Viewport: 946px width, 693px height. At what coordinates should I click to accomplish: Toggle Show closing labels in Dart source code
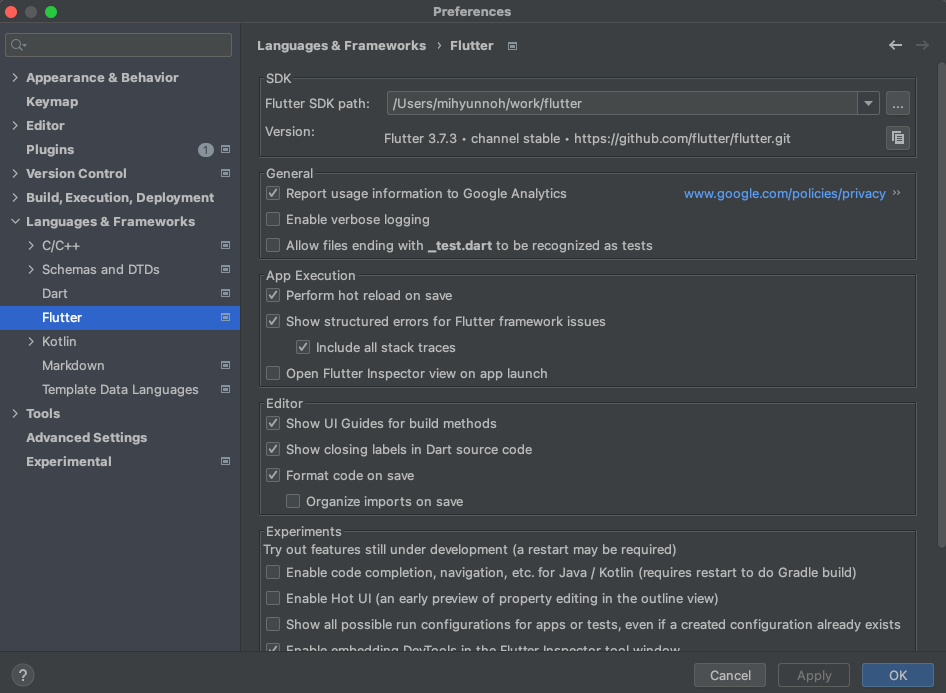pos(273,449)
